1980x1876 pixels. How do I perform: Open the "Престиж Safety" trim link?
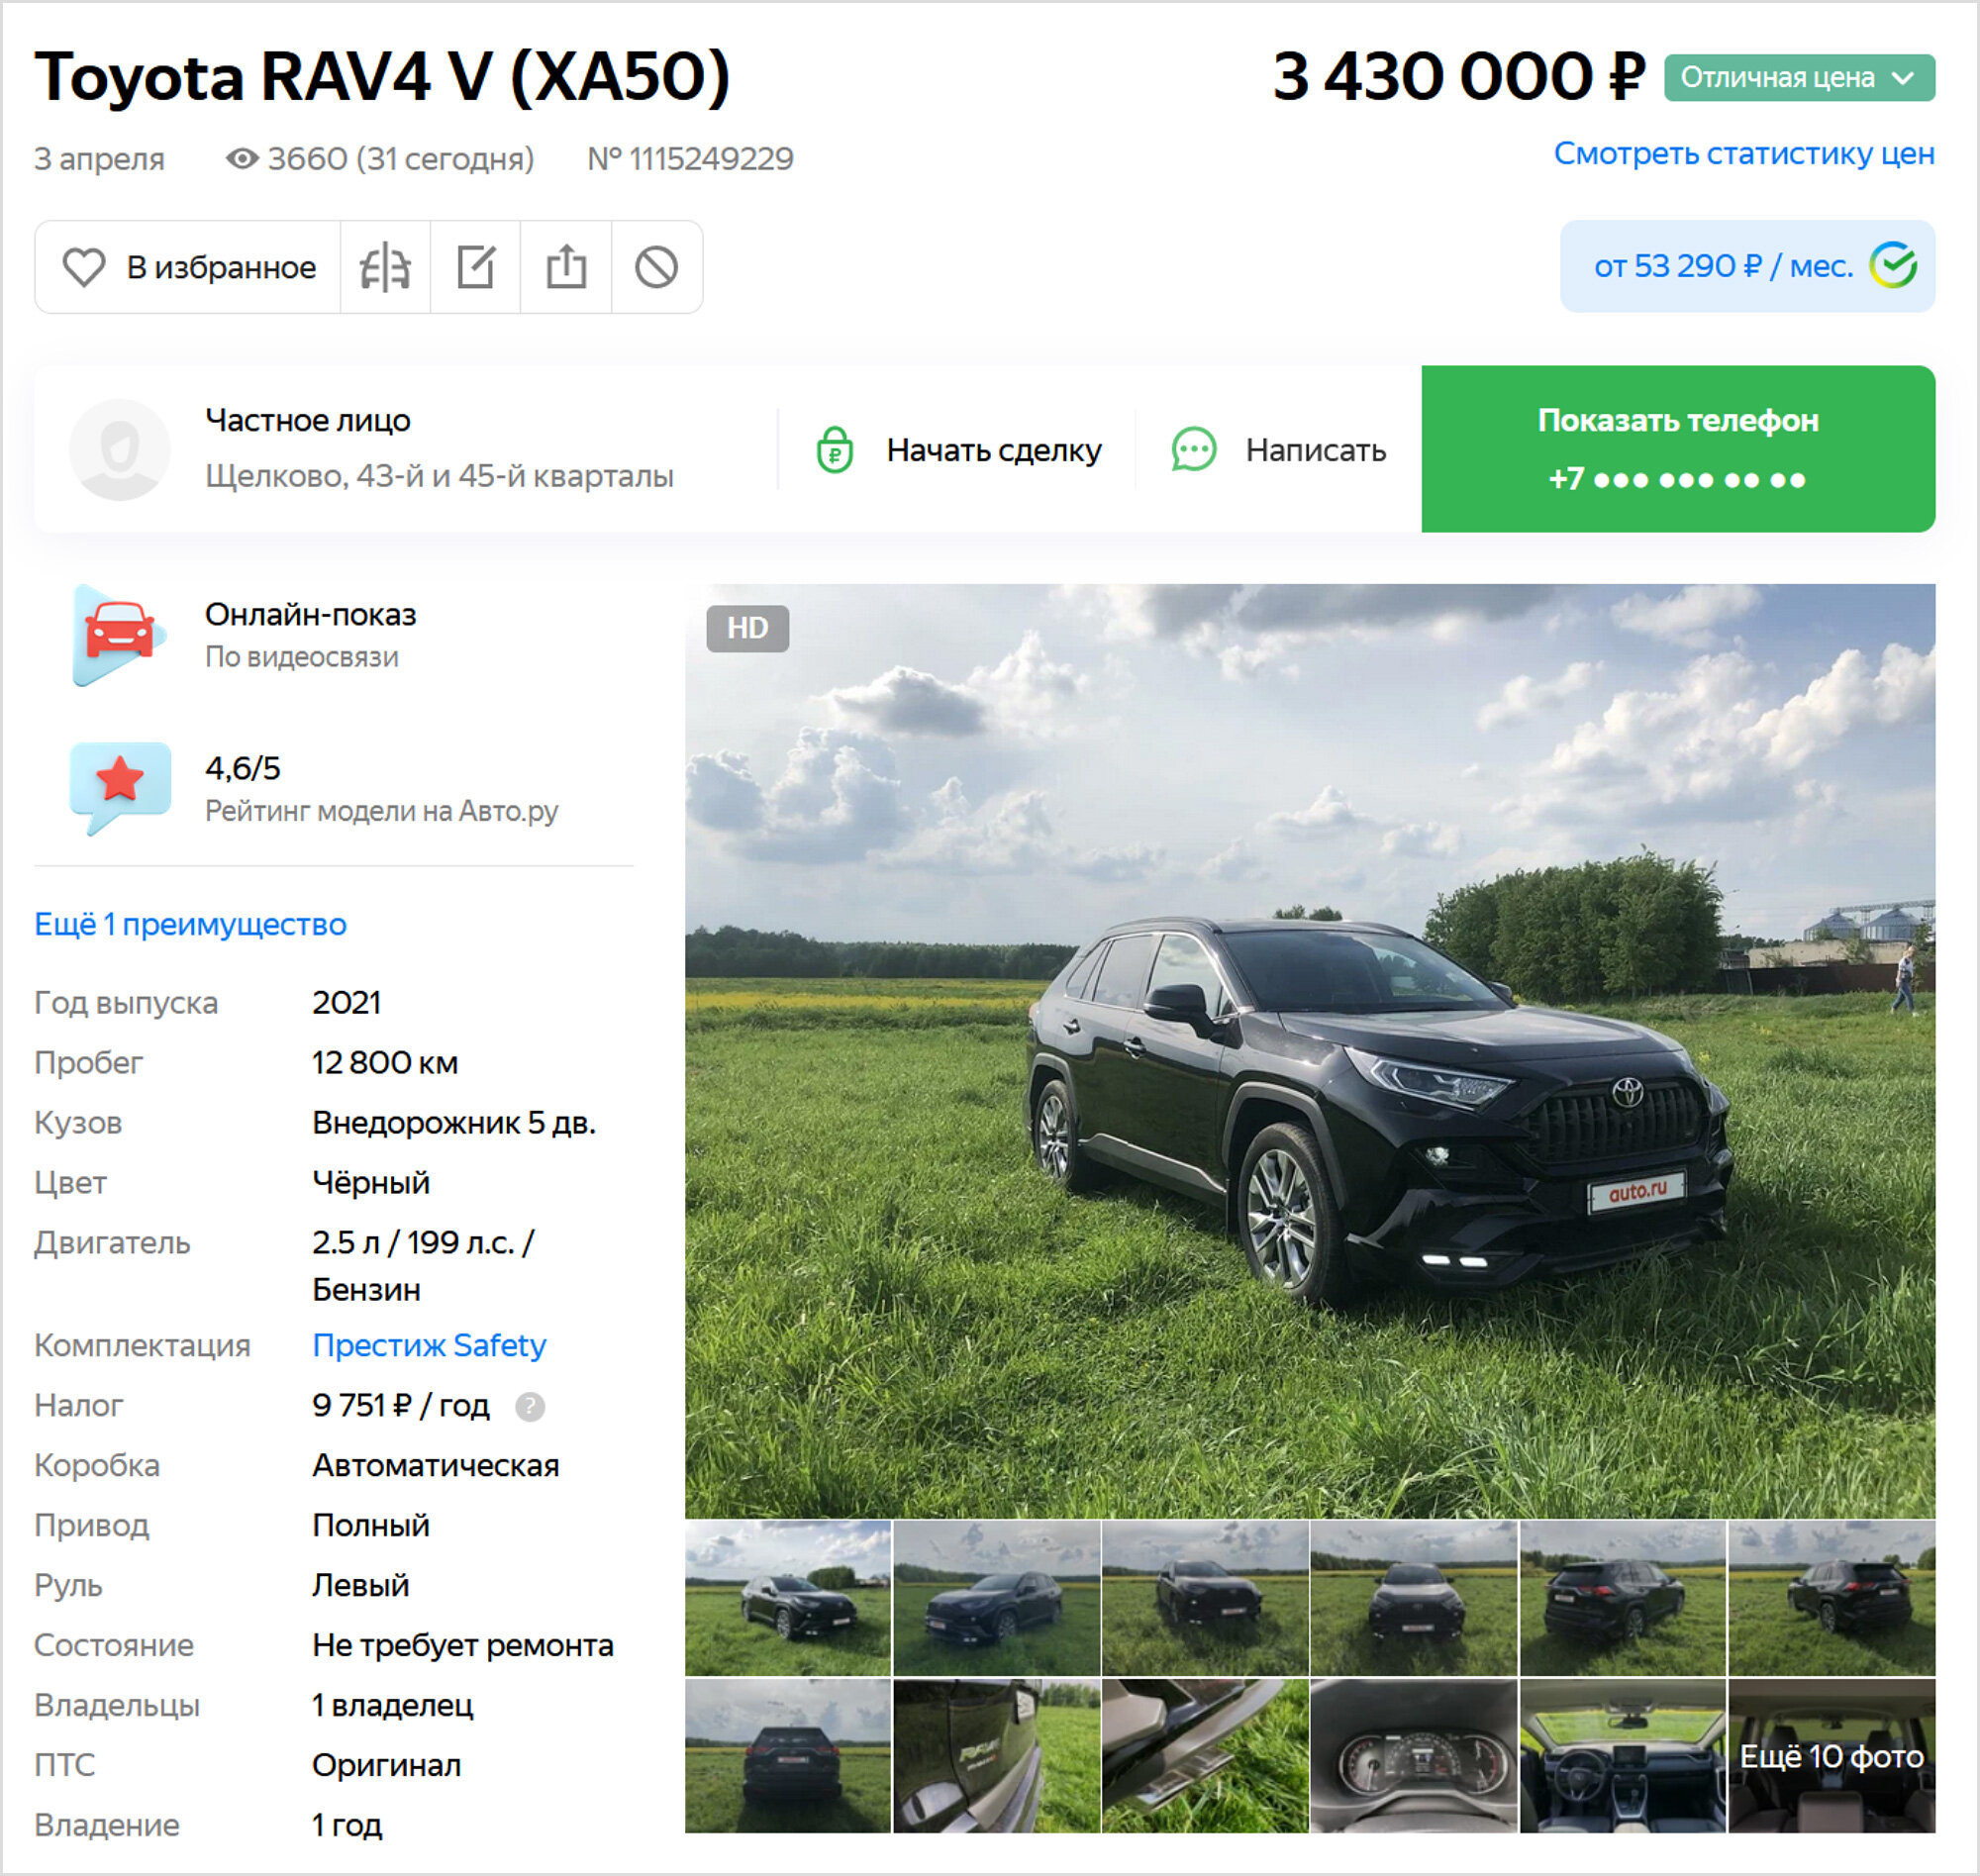tap(429, 1345)
